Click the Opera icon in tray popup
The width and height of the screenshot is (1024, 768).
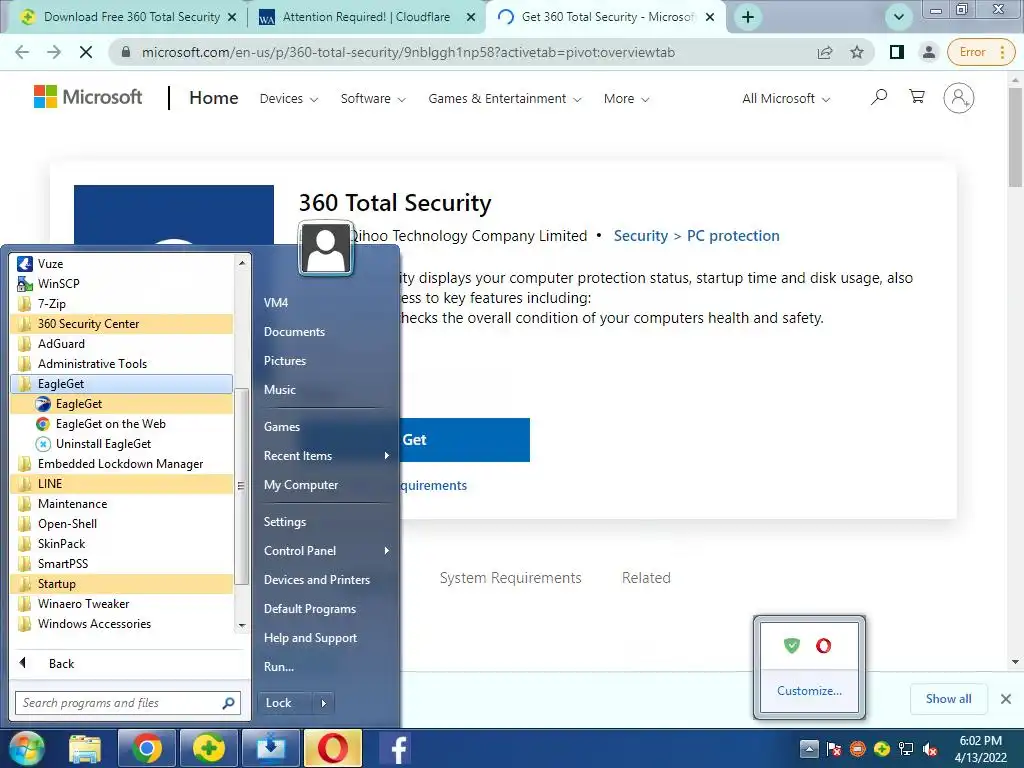click(824, 646)
